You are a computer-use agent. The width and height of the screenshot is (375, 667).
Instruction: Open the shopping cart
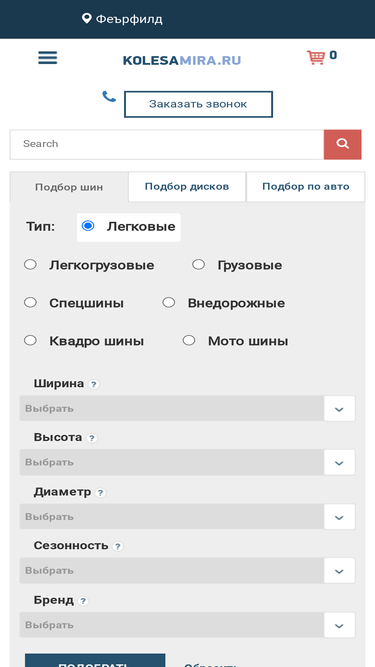tap(315, 57)
